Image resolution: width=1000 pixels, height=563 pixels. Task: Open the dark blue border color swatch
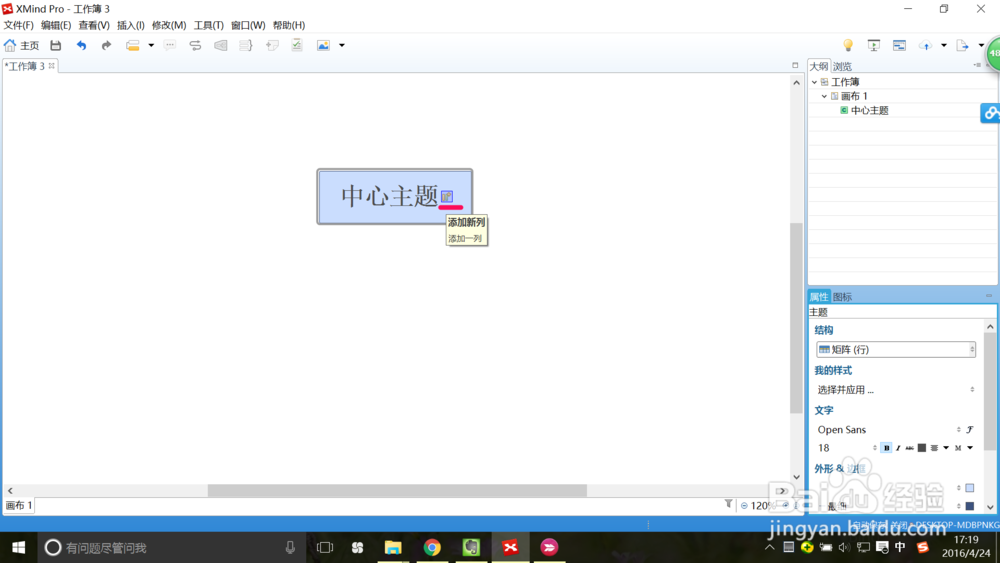click(970, 506)
